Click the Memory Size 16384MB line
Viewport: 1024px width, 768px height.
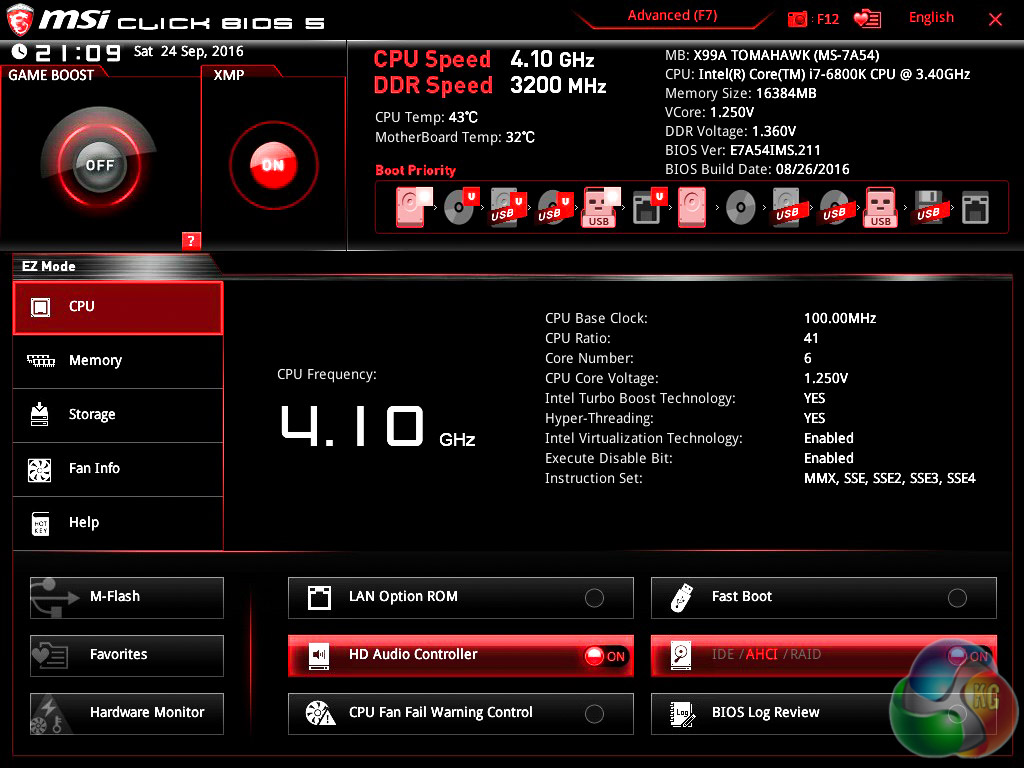tap(741, 93)
